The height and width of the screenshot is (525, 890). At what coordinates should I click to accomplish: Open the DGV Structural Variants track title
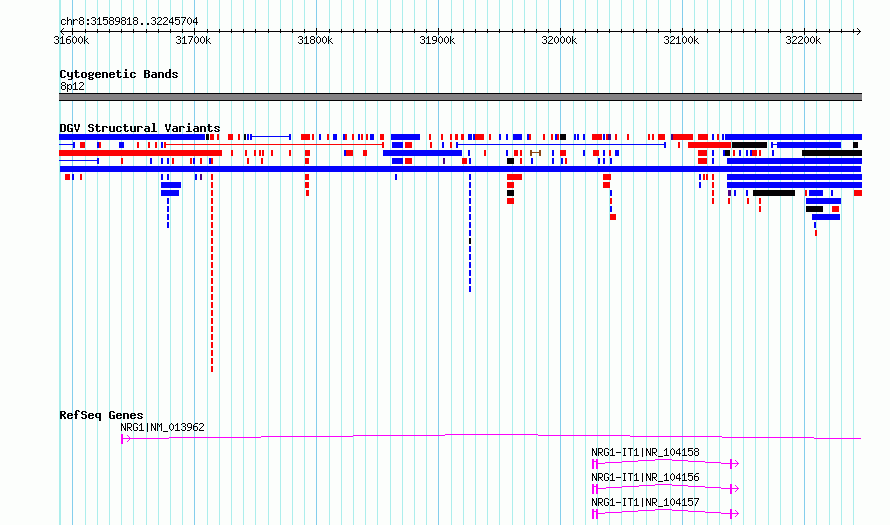(140, 128)
